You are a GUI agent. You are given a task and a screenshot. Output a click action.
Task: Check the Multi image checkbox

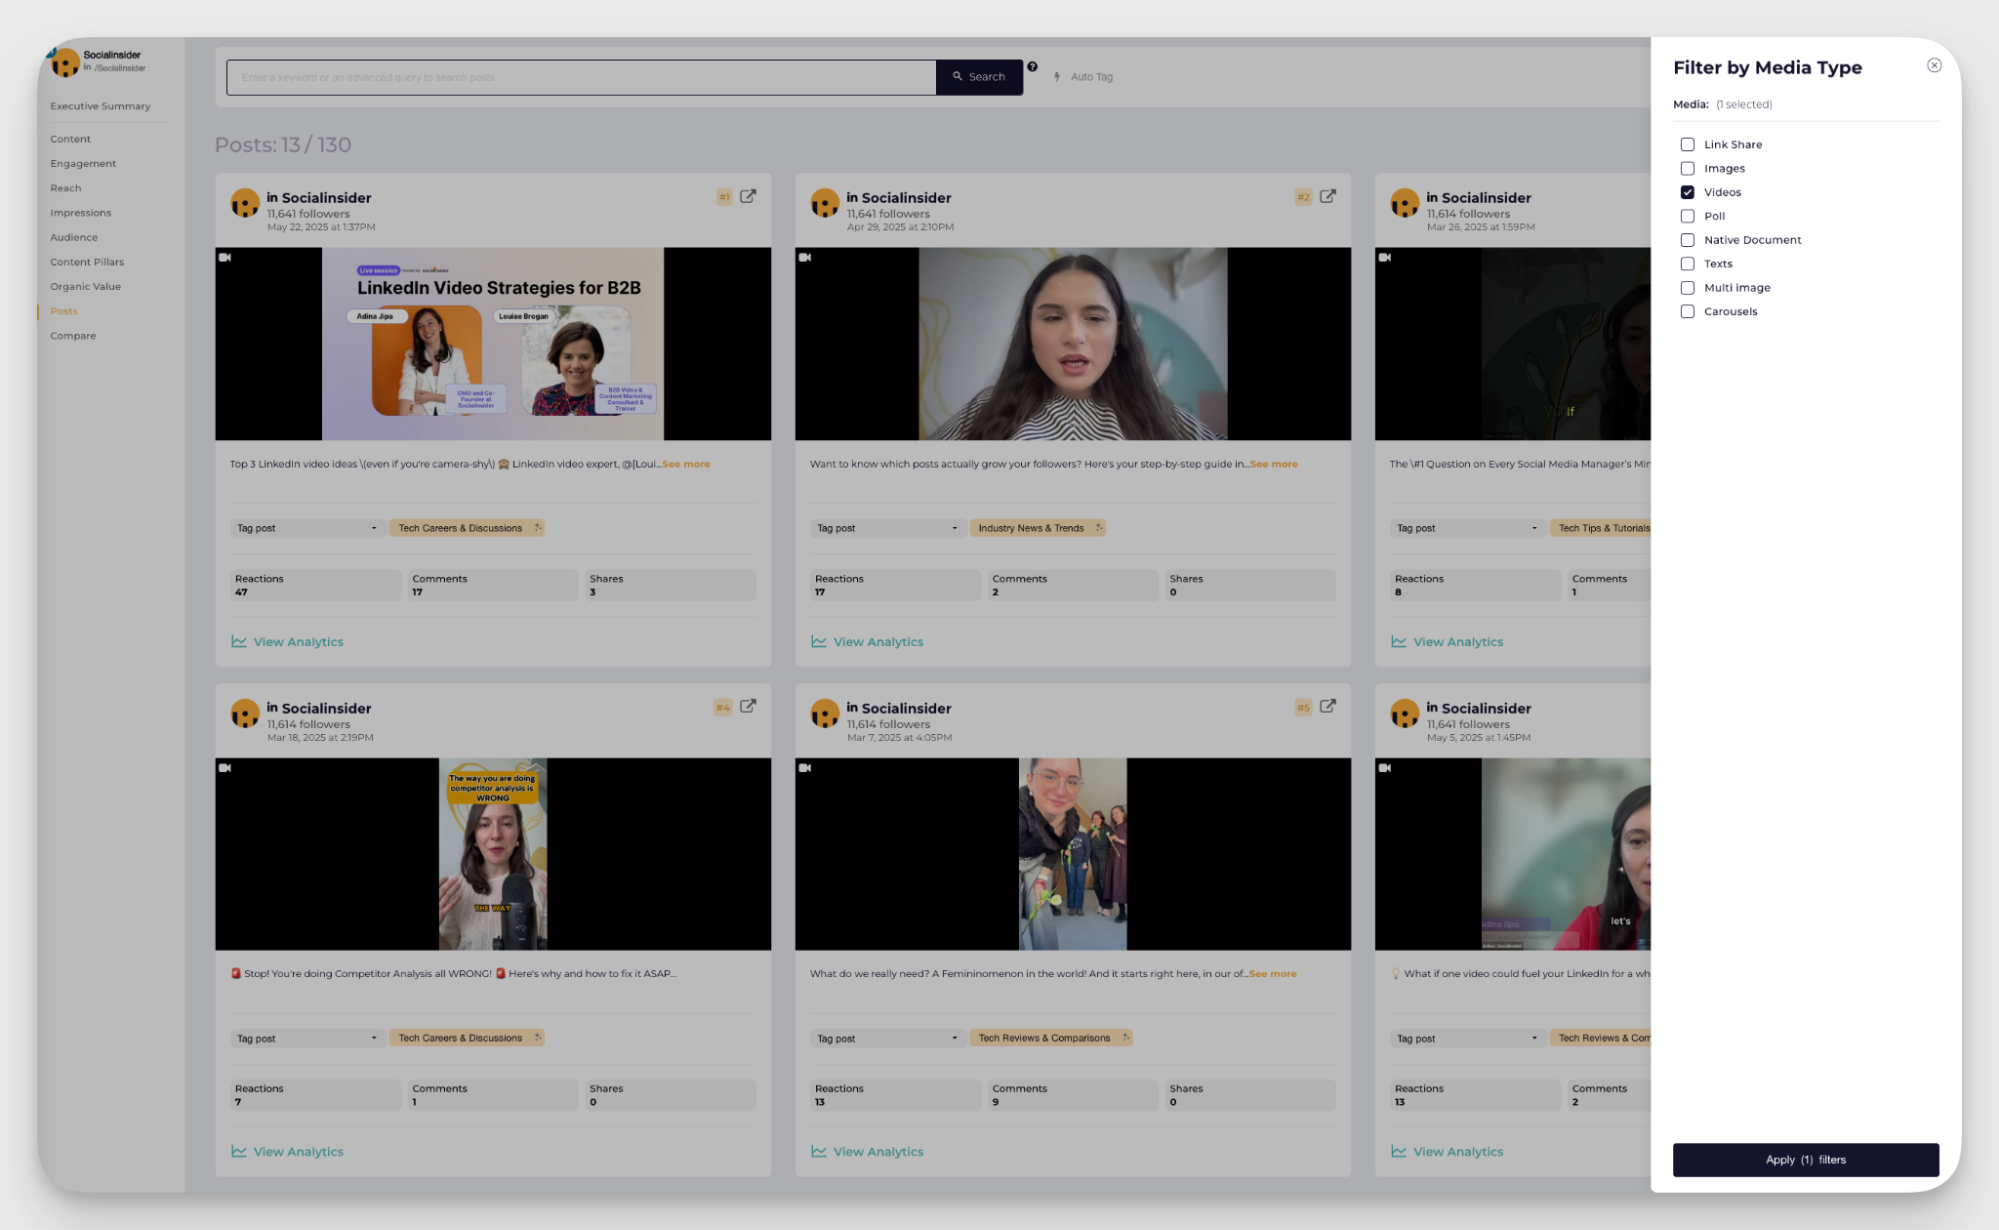point(1687,288)
